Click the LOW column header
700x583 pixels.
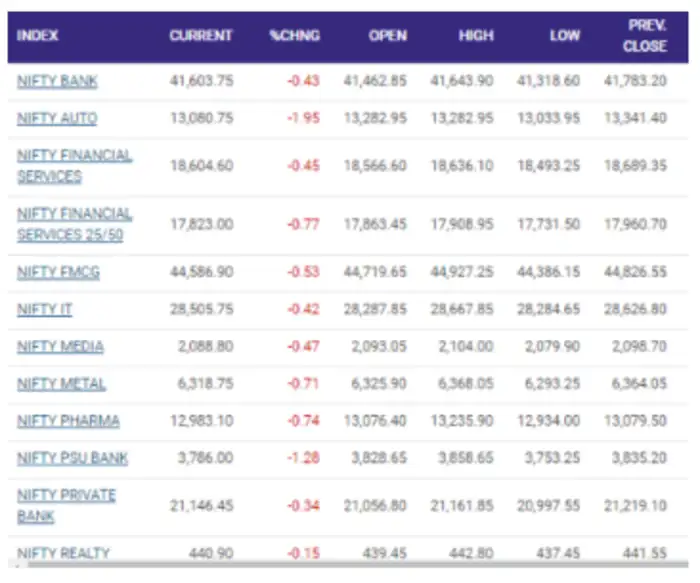tap(564, 36)
